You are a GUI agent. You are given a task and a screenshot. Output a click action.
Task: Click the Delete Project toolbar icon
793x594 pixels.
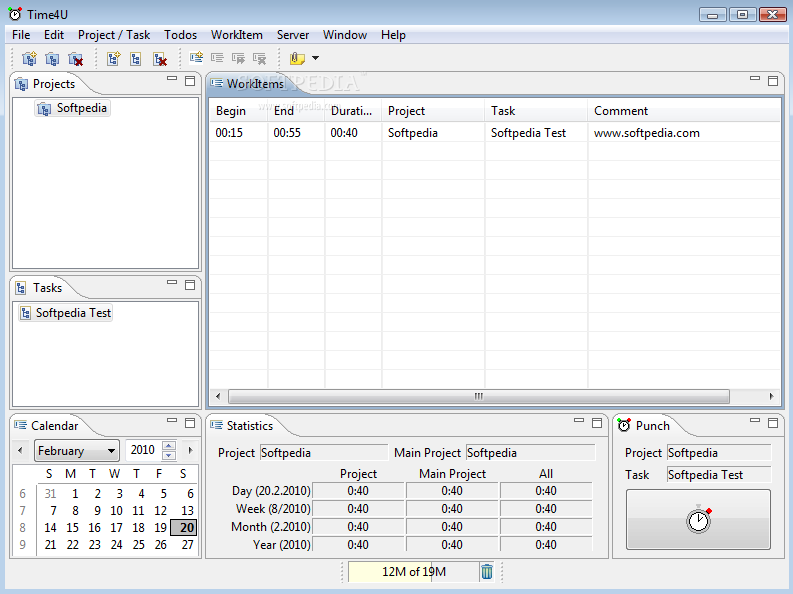pos(75,59)
